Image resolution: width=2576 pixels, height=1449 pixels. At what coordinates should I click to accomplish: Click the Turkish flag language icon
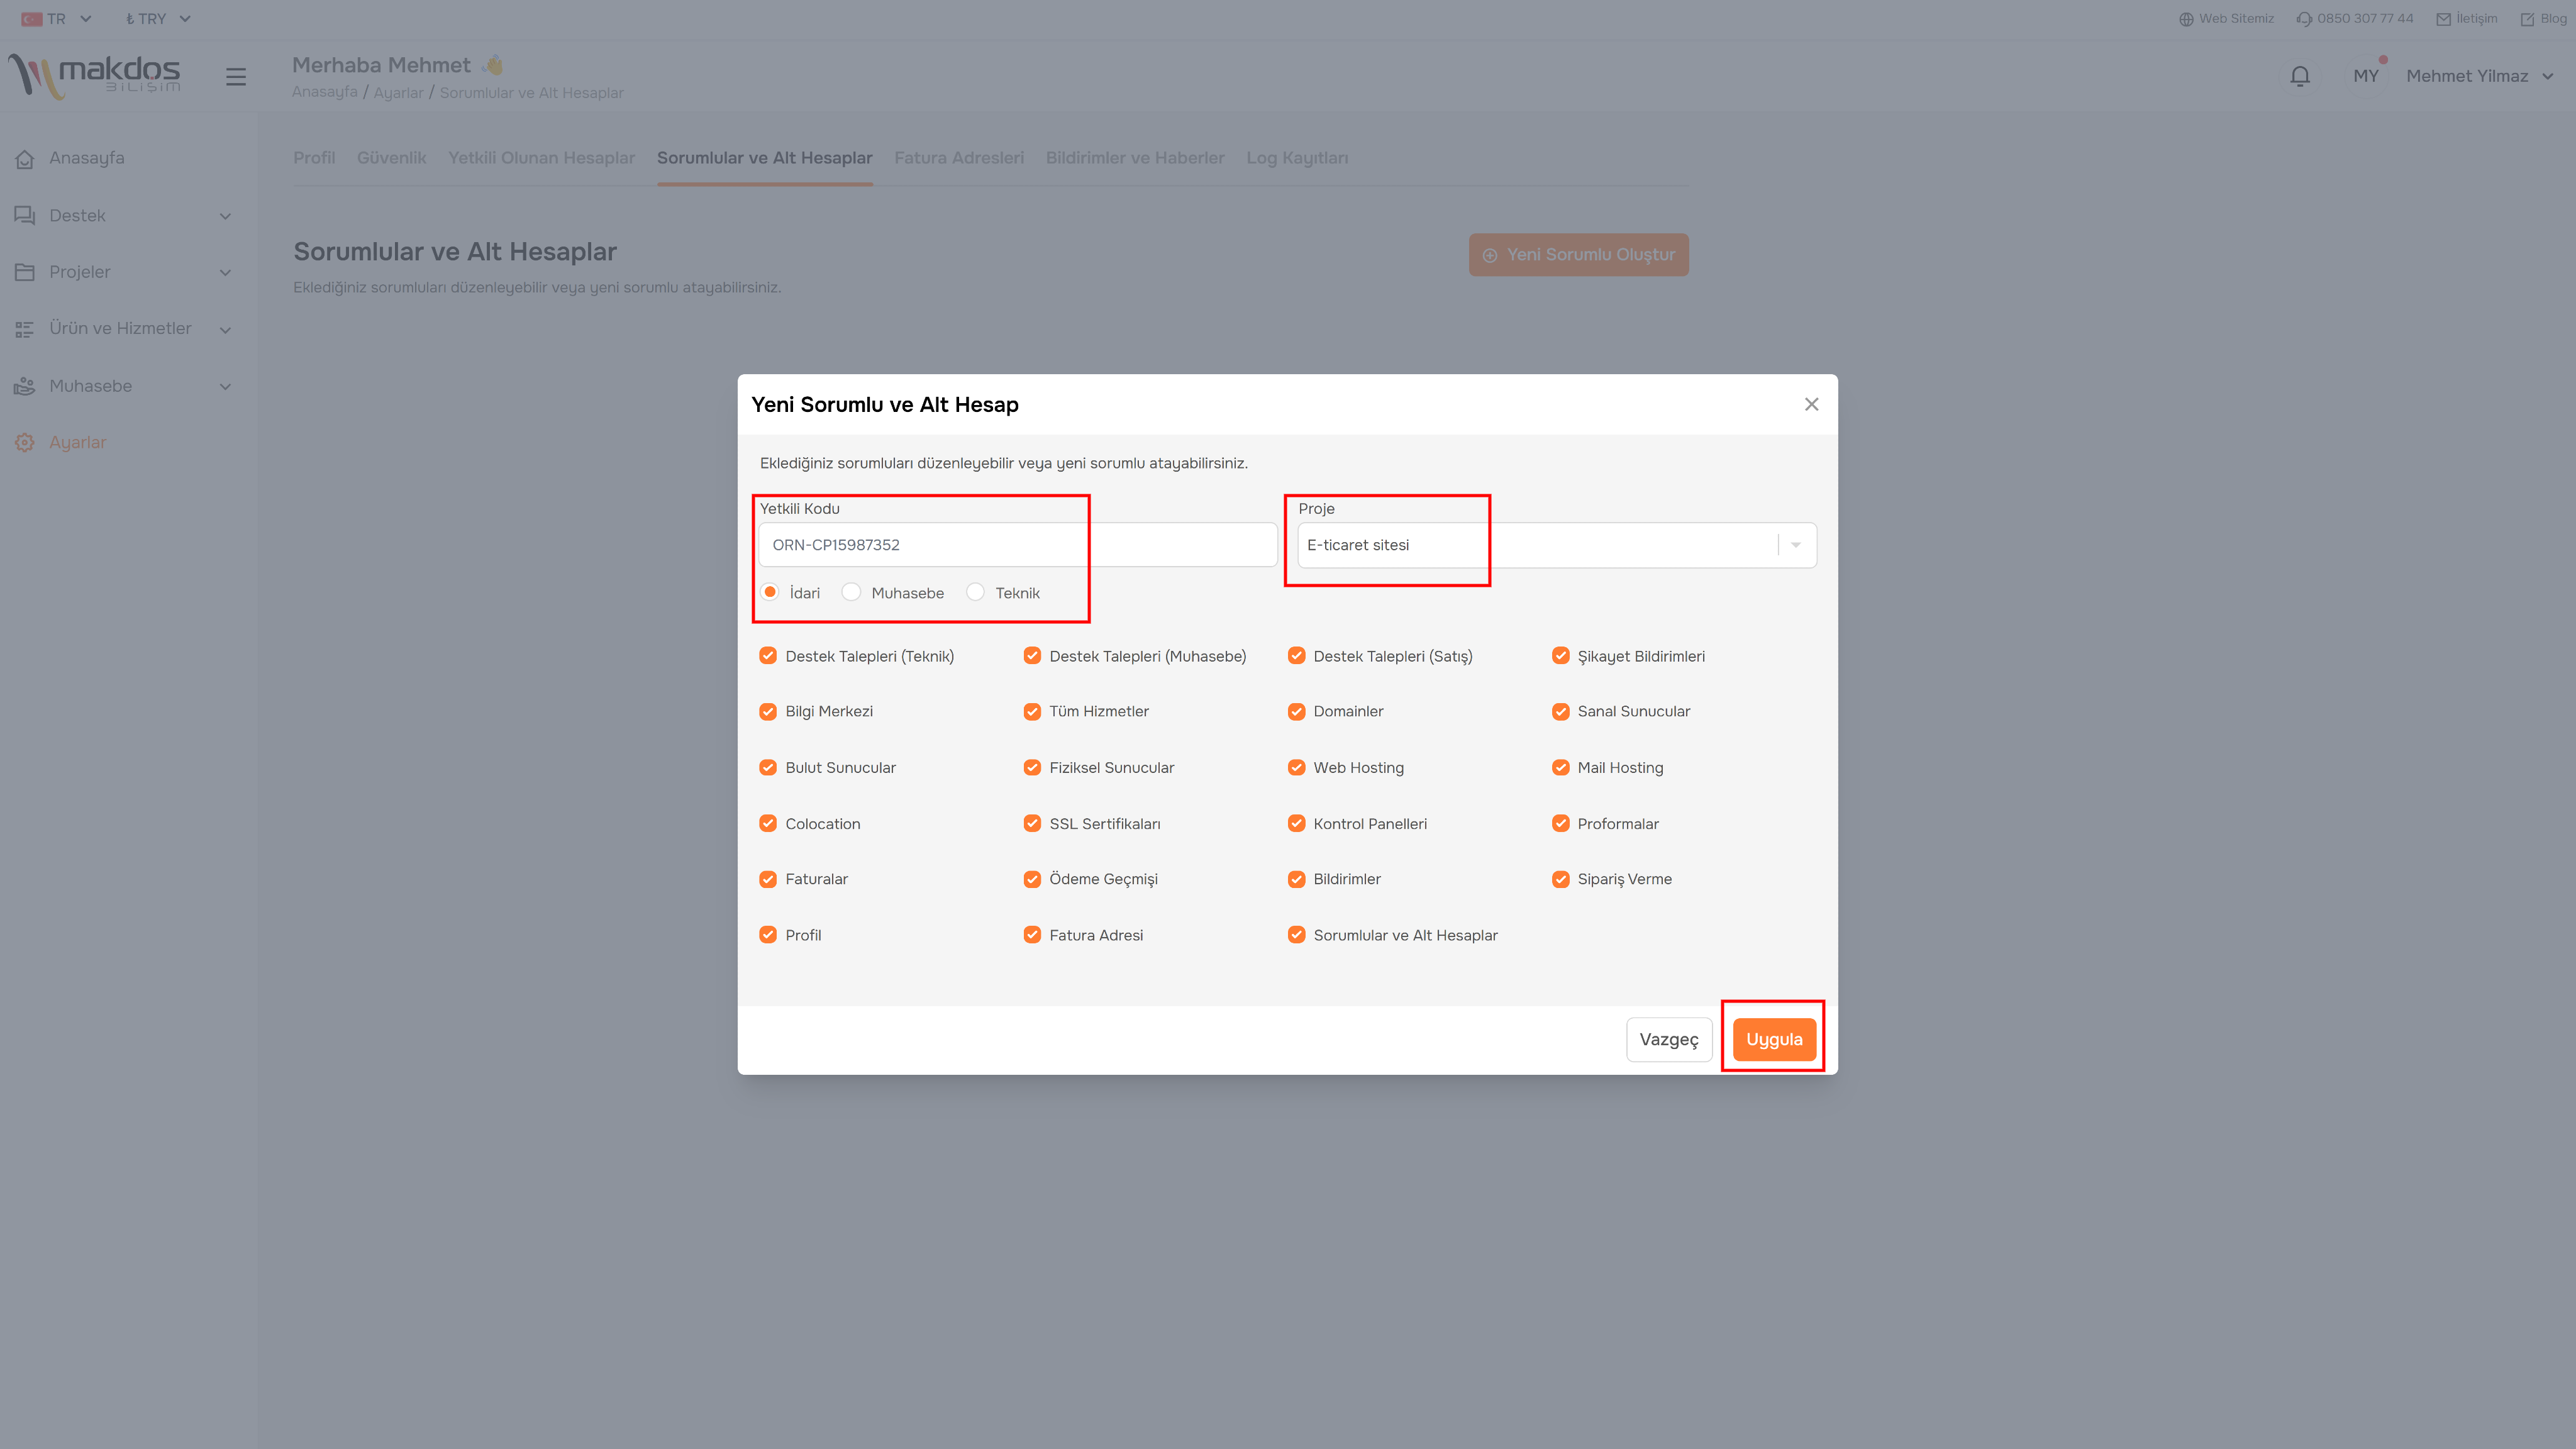32,19
